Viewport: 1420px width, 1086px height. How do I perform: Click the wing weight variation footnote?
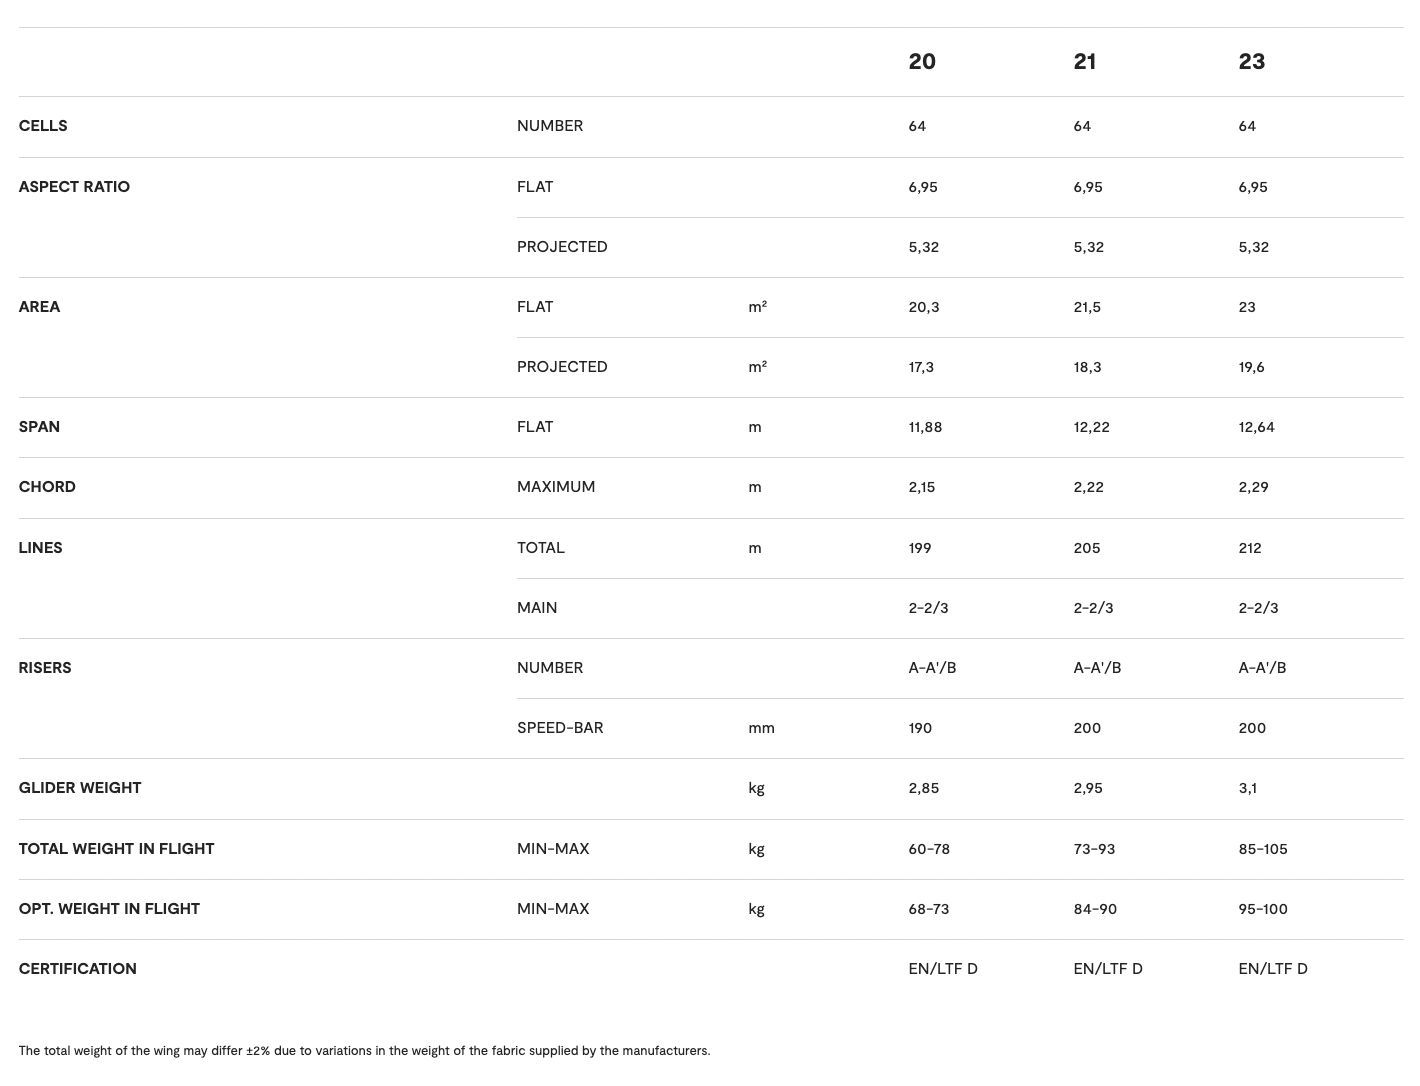pyautogui.click(x=364, y=1051)
